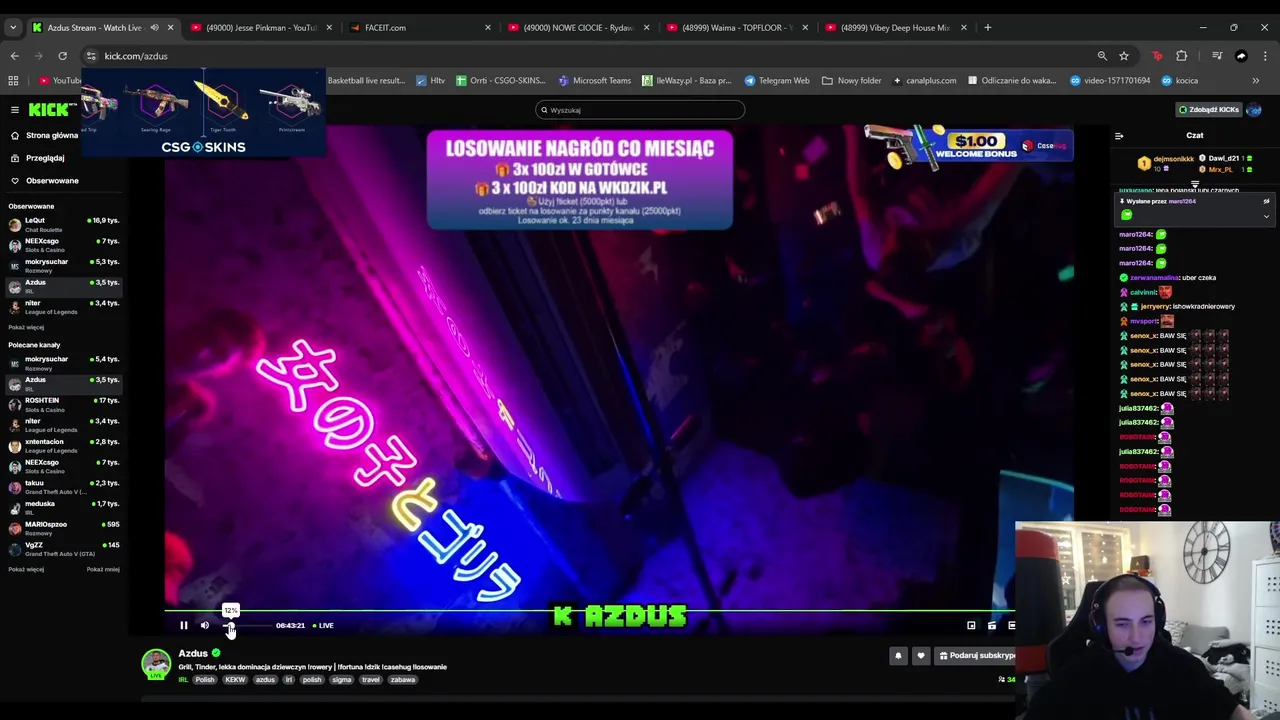Pause the live stream video
The image size is (1280, 720).
pos(184,625)
